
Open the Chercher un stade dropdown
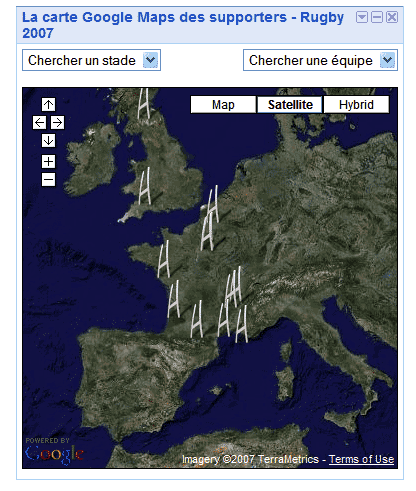tap(91, 60)
